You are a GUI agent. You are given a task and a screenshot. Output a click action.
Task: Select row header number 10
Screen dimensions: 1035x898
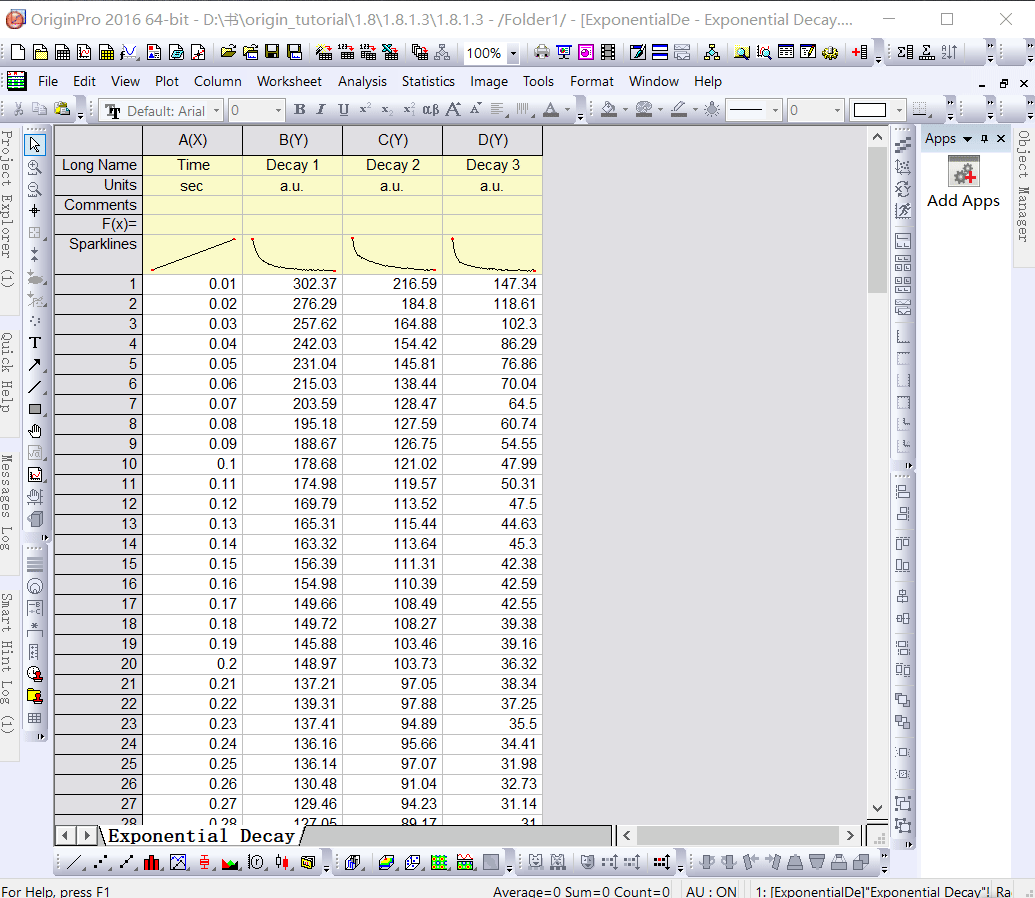(98, 464)
